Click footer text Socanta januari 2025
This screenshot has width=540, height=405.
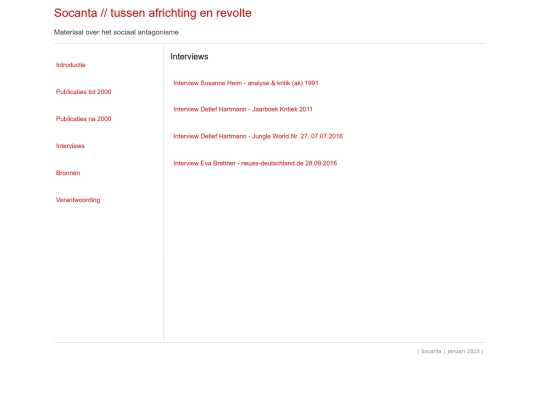coord(450,351)
